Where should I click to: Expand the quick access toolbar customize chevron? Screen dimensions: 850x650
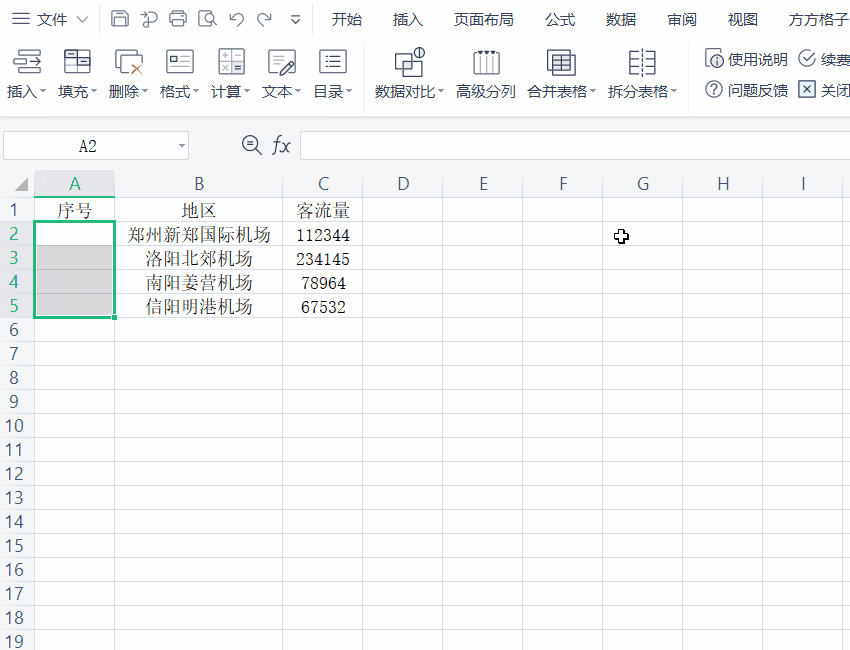(x=294, y=18)
